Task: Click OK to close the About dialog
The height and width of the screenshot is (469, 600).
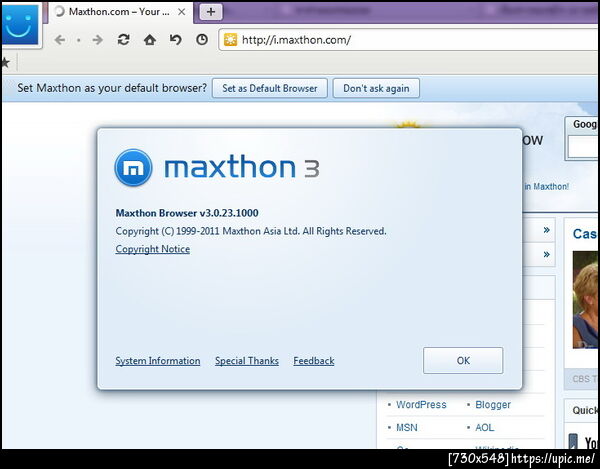Action: (463, 360)
